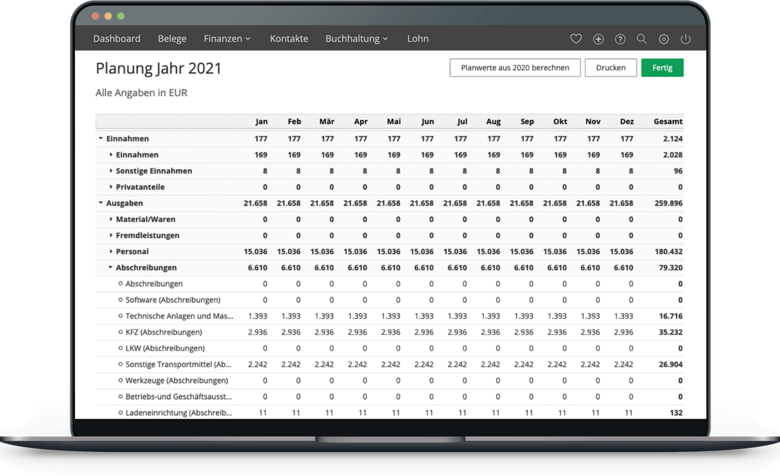The height and width of the screenshot is (476, 780).
Task: Open the Buchhaltung dropdown menu
Action: click(356, 39)
